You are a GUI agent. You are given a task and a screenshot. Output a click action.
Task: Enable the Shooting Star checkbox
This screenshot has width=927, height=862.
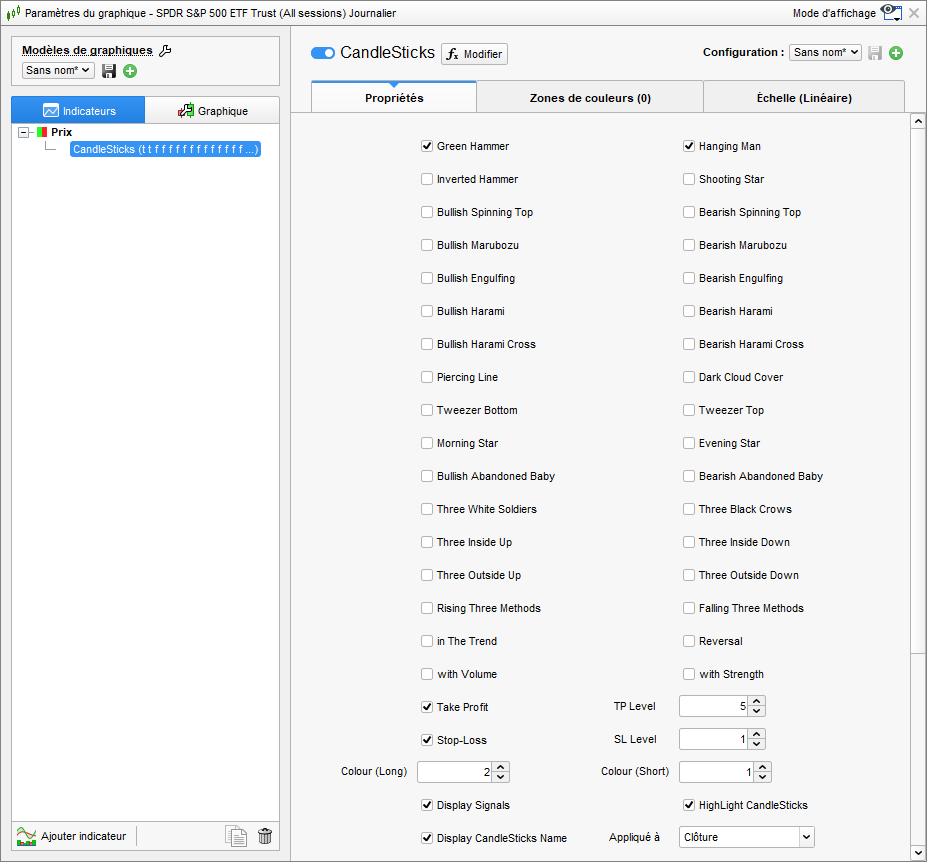click(x=689, y=179)
